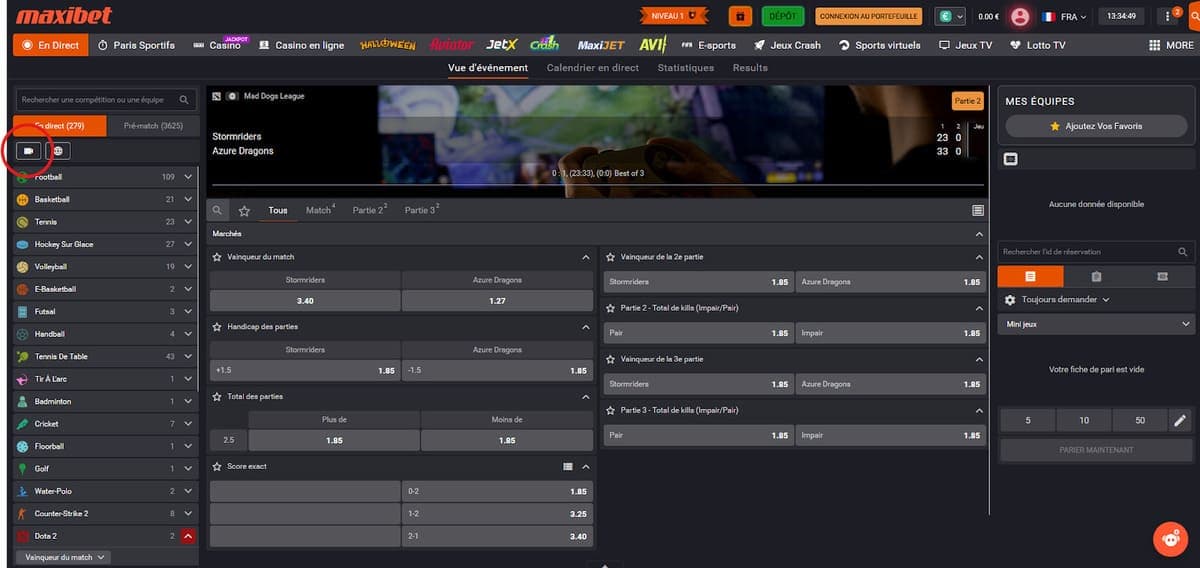Screen dimensions: 1200x568
Task: Click the competition or team search field
Action: [x=107, y=100]
